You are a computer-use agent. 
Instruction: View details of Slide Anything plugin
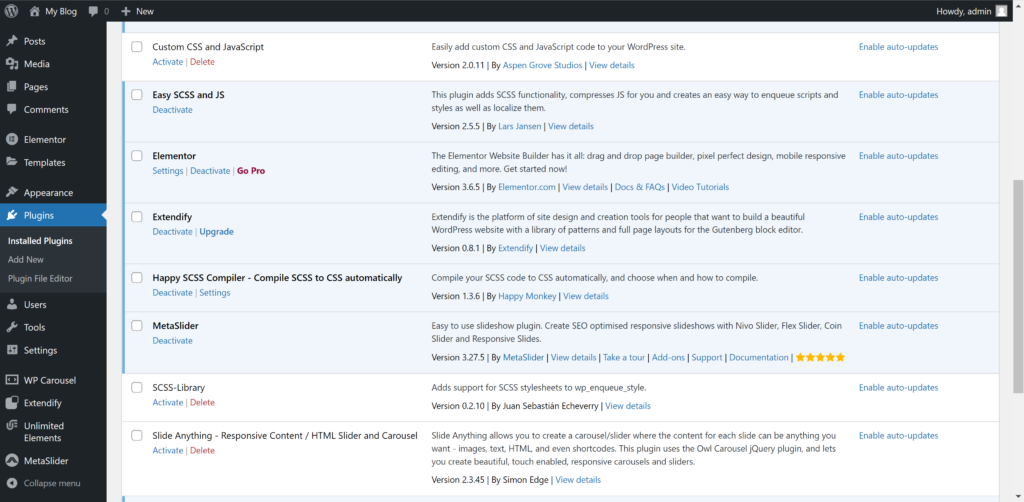click(578, 480)
